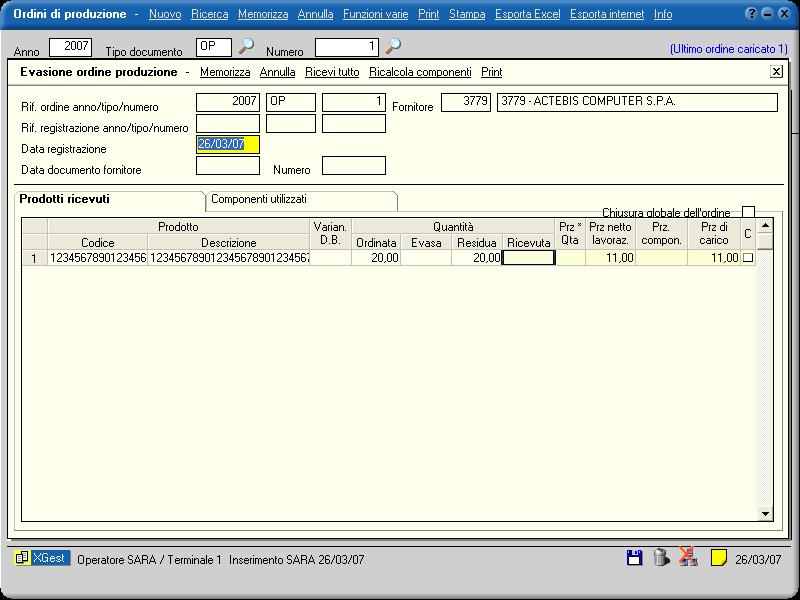Click Ordinata value 20,00 in row 1
The image size is (800, 600).
[376, 258]
